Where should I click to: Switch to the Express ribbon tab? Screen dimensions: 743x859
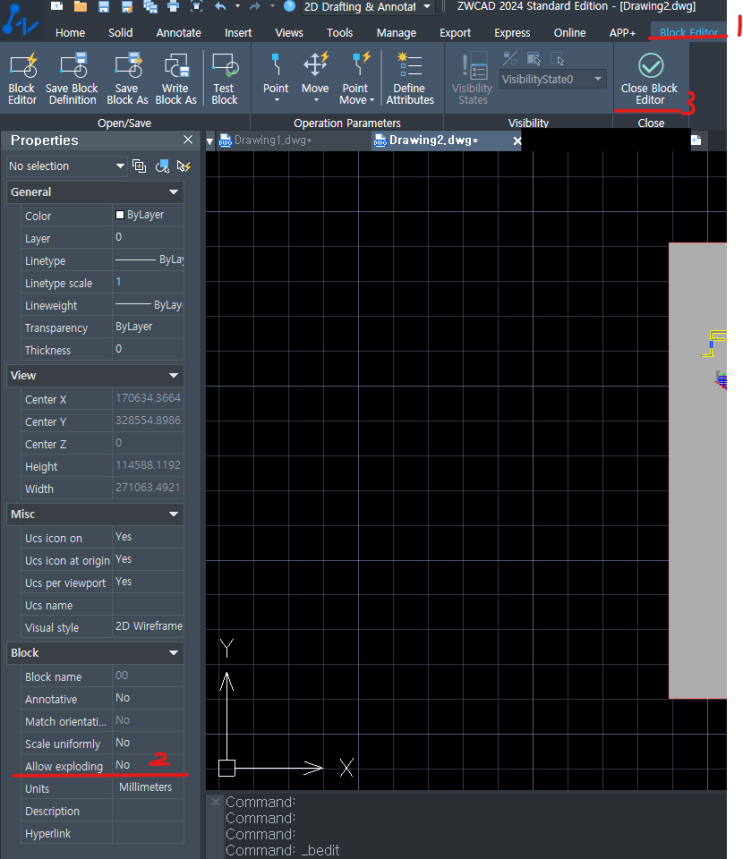(512, 33)
